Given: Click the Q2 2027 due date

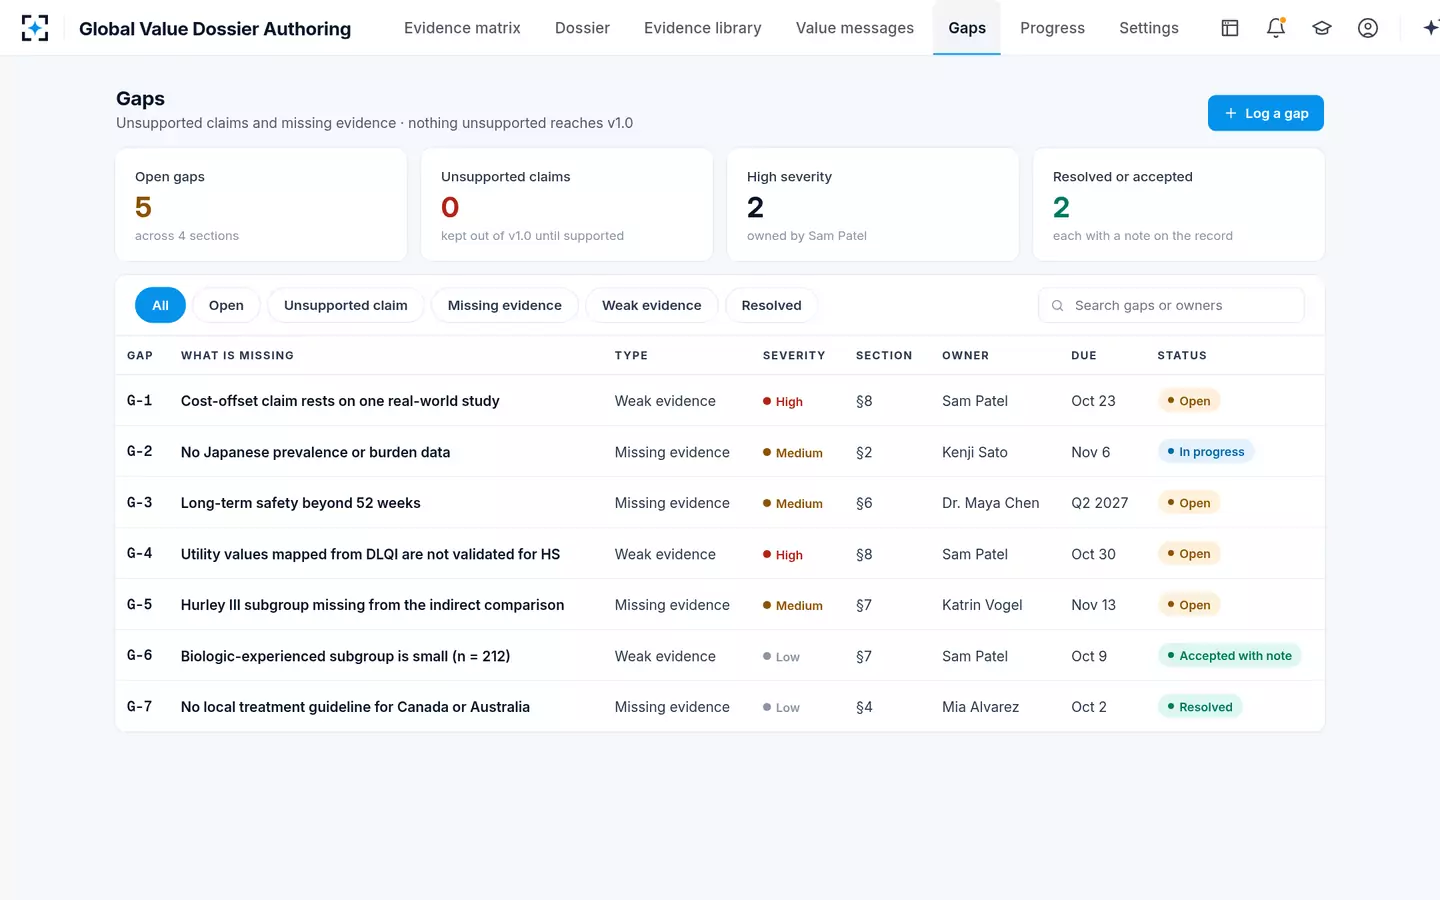Looking at the screenshot, I should 1100,503.
